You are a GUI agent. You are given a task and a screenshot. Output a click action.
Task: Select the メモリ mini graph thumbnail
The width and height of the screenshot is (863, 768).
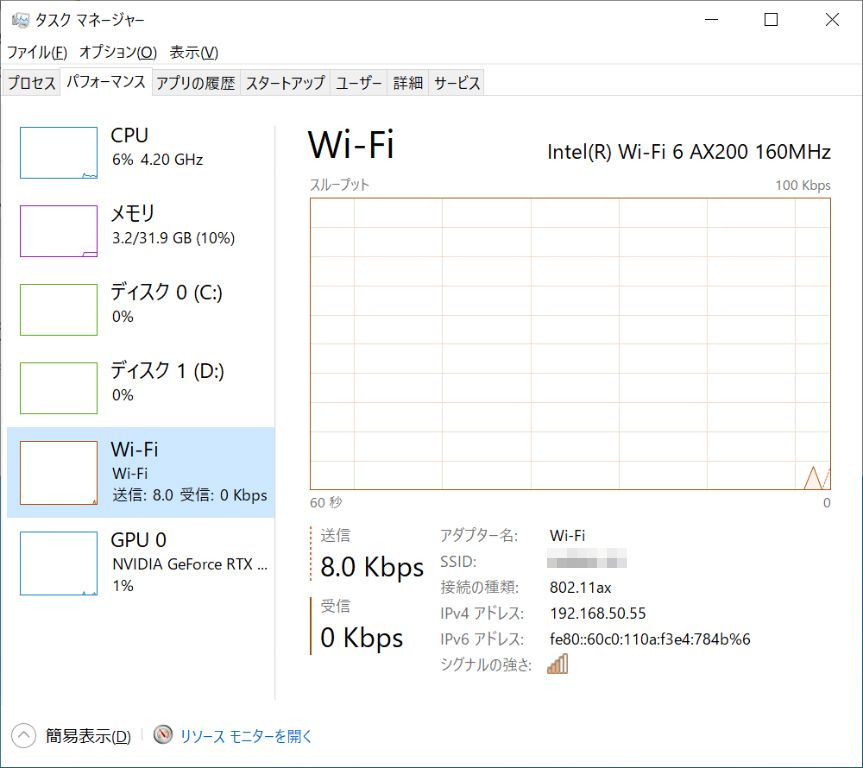(x=59, y=231)
